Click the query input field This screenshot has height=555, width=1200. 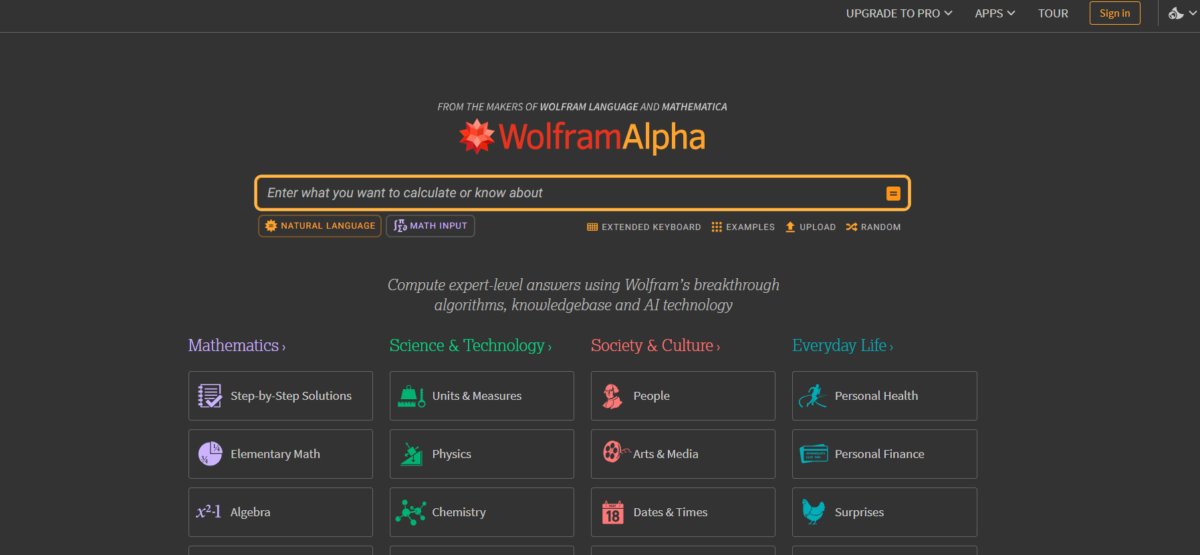pos(570,193)
